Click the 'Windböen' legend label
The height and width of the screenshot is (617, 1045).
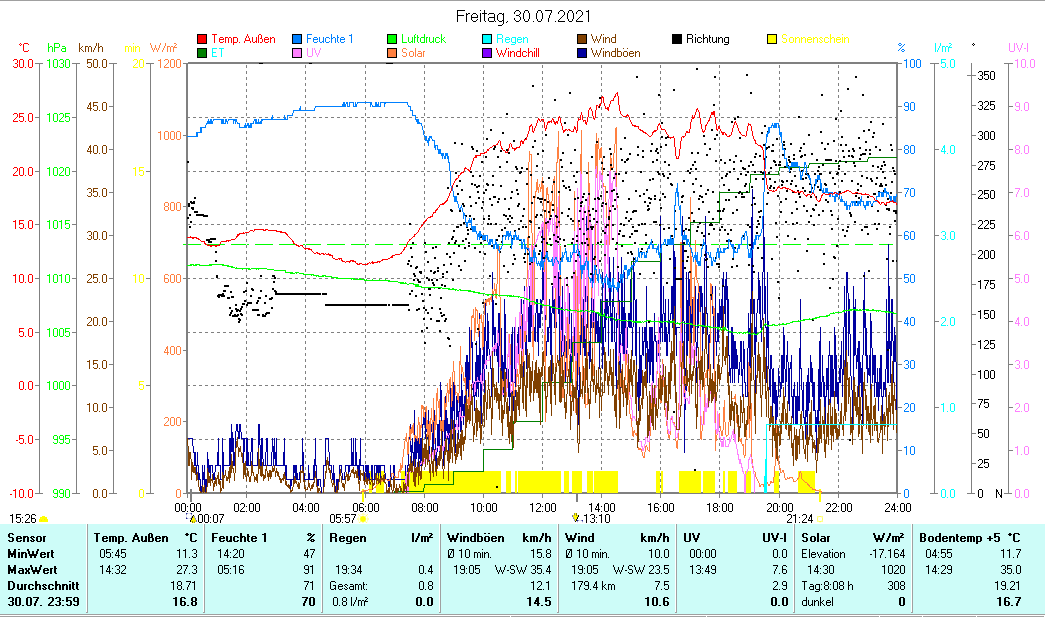(x=615, y=53)
